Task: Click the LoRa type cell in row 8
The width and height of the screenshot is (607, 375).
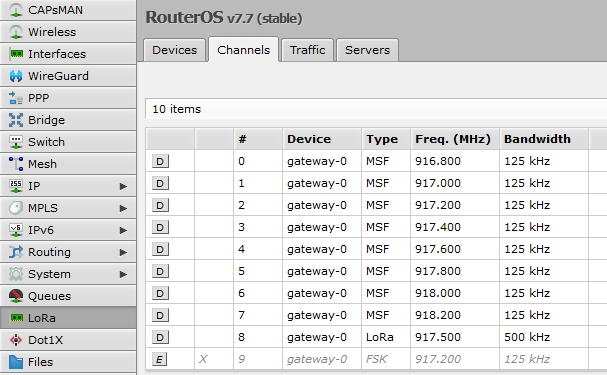Action: (x=386, y=337)
